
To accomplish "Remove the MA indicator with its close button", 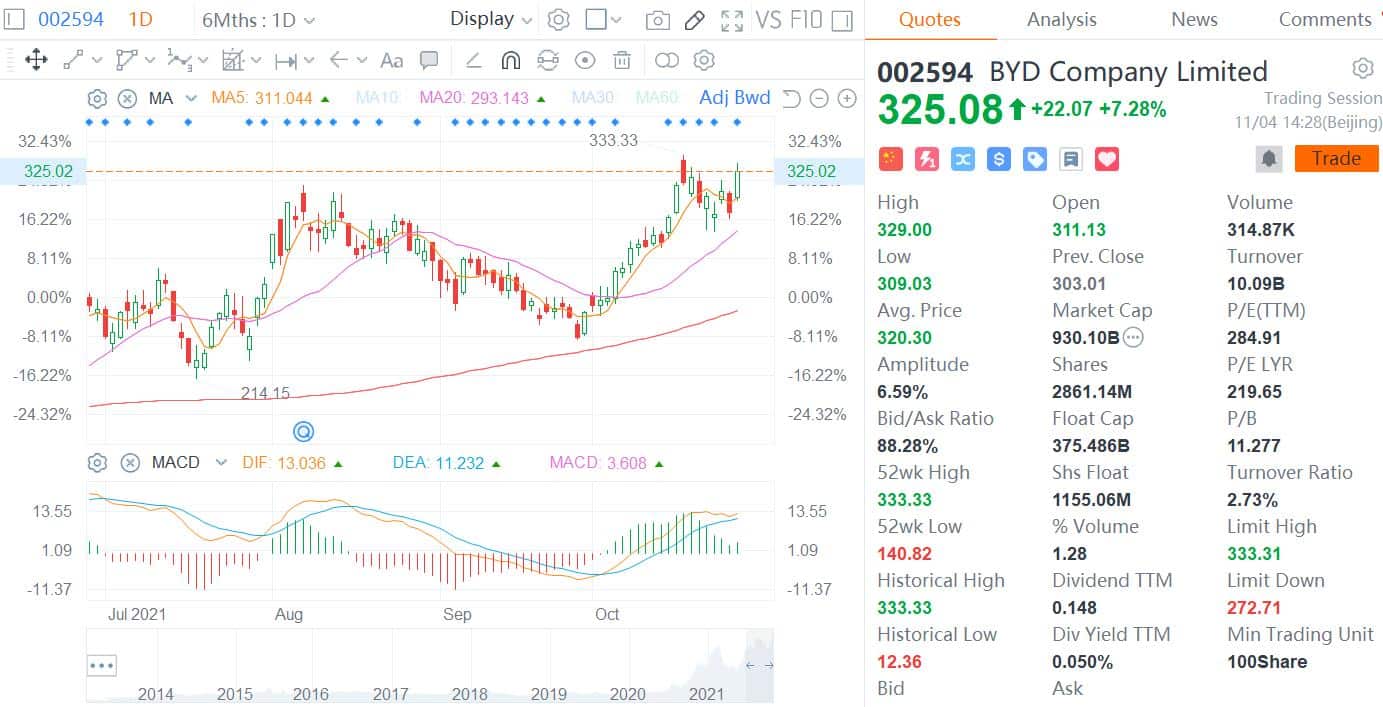I will [127, 97].
